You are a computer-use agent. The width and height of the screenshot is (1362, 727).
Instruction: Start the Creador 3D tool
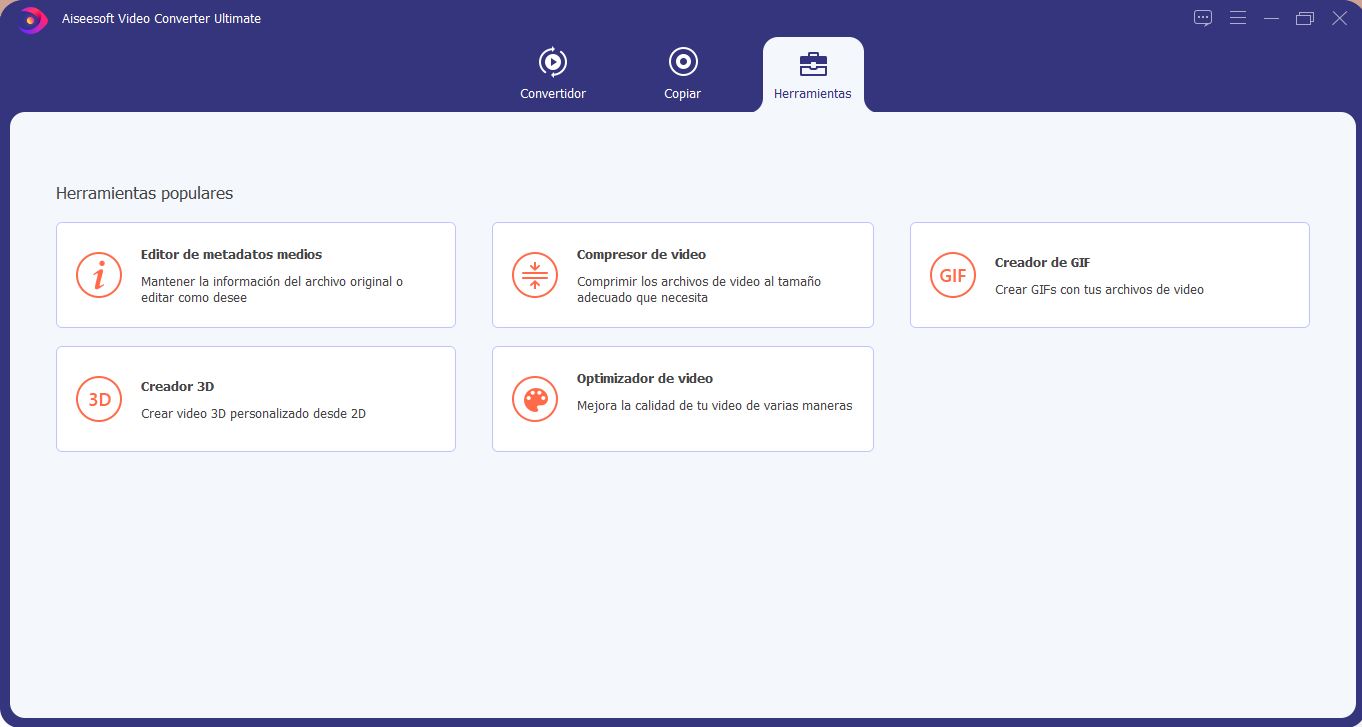[x=177, y=387]
